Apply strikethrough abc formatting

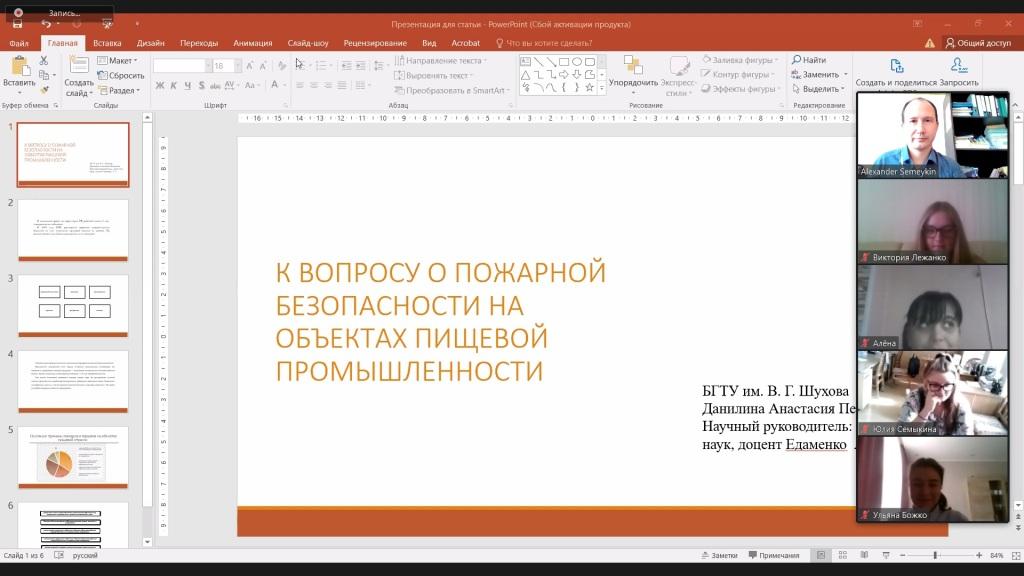tap(215, 86)
